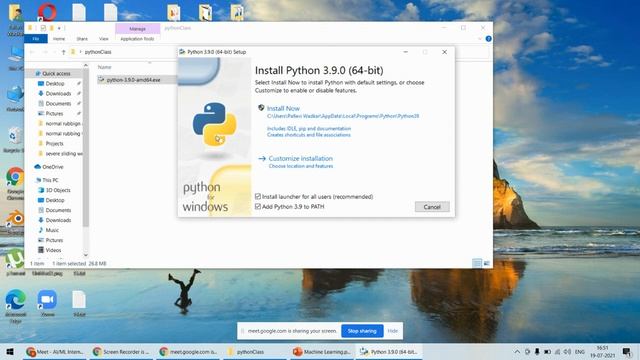Click Stop sharing button
This screenshot has height=360, width=640.
coord(362,331)
